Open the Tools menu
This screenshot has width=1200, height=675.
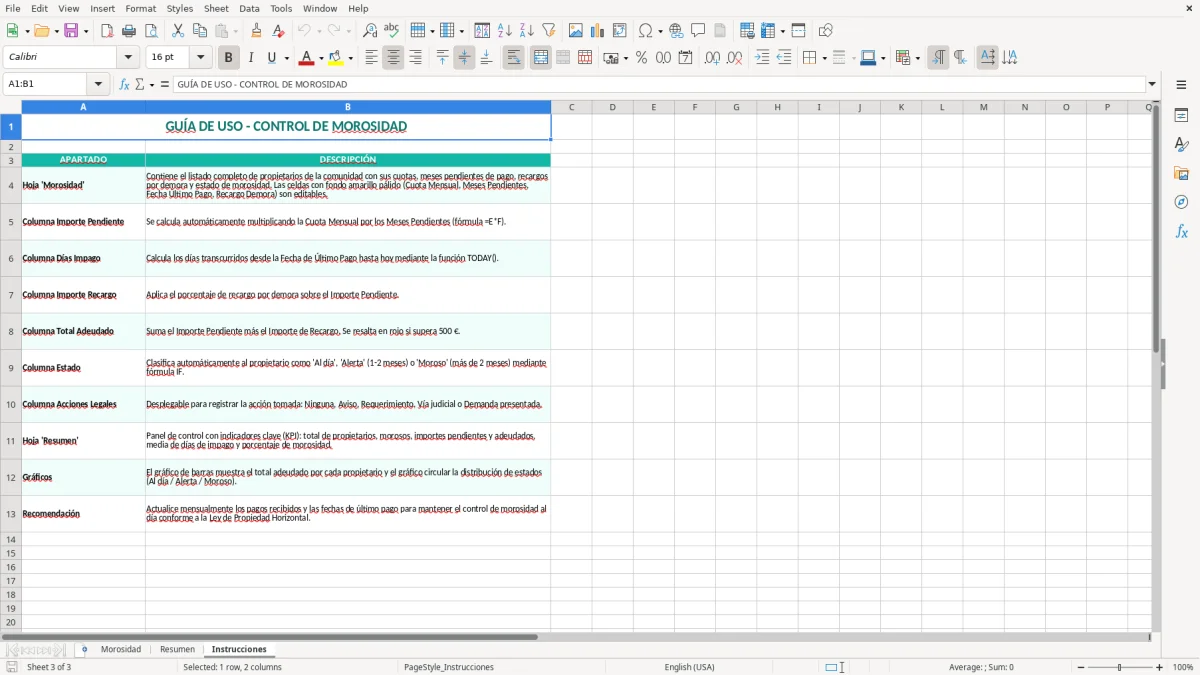click(x=281, y=8)
